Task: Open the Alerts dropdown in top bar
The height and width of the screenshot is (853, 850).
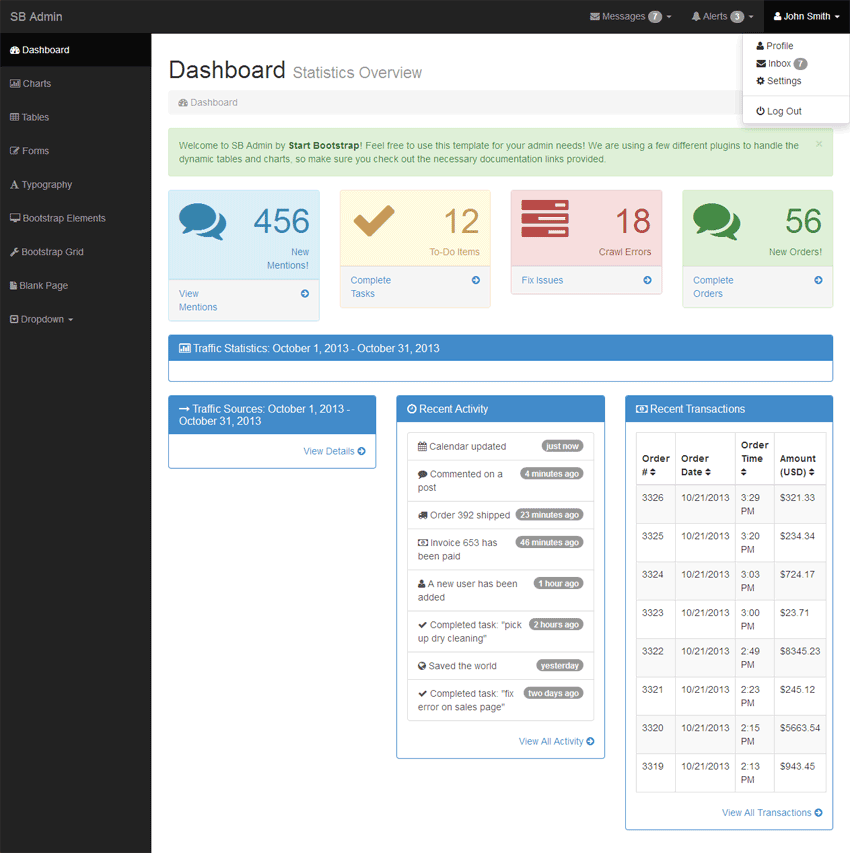Action: 722,17
